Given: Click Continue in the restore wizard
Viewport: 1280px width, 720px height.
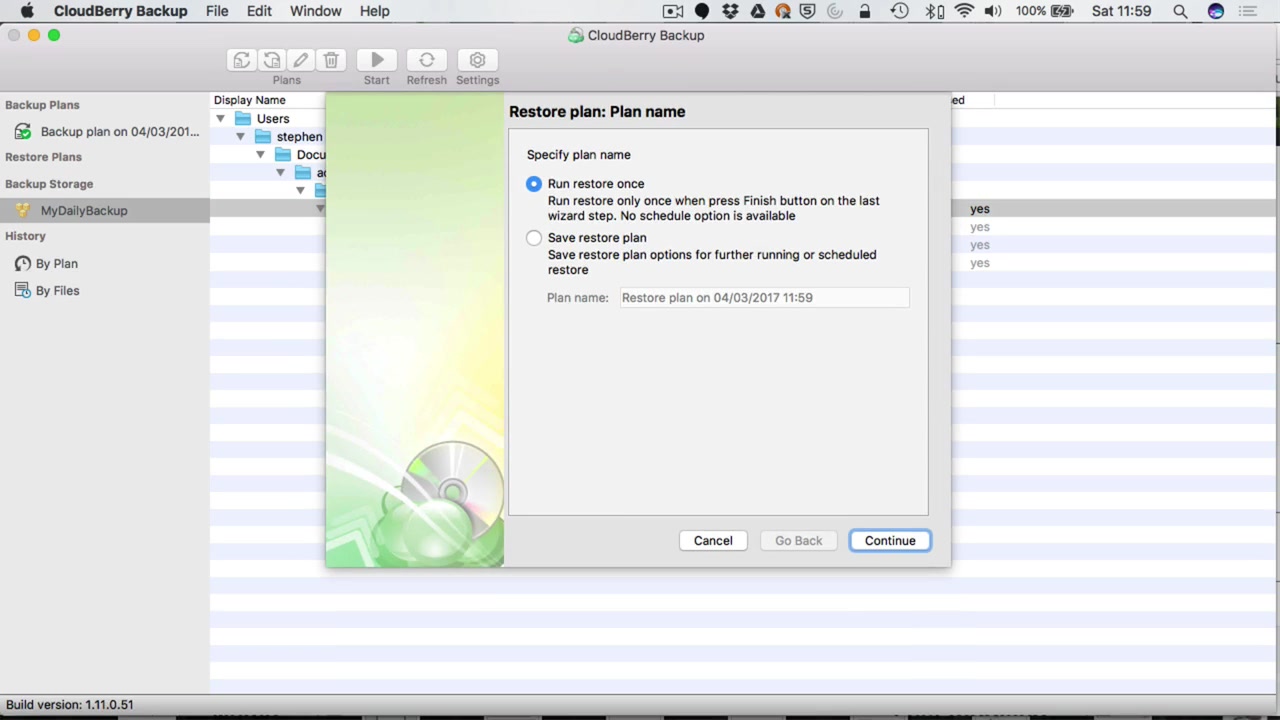Looking at the screenshot, I should pos(890,541).
